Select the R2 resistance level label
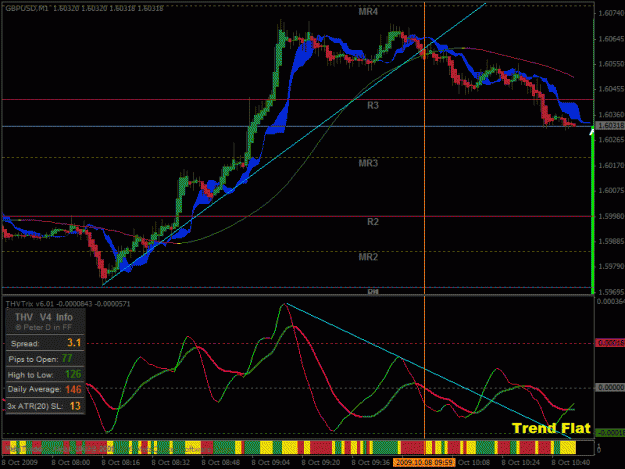Viewport: 625px width, 469px height. 373,222
